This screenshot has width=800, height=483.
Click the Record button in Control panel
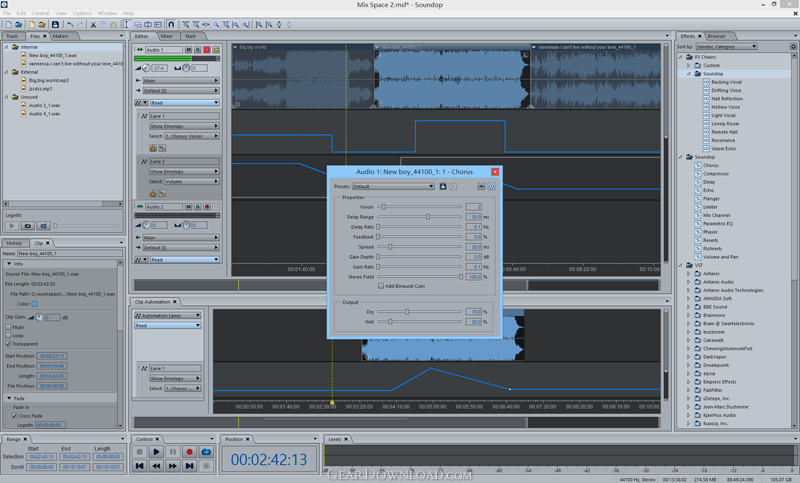(x=189, y=452)
